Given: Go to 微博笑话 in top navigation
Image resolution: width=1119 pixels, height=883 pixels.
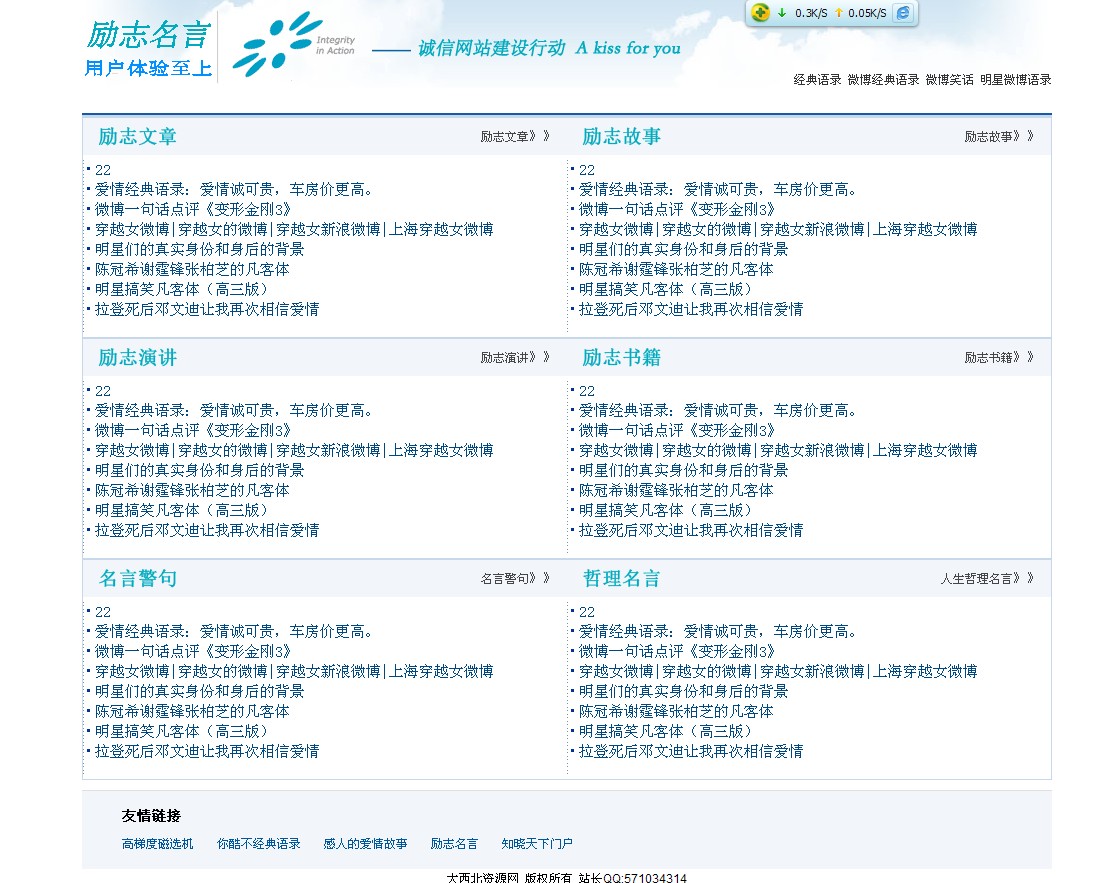Looking at the screenshot, I should 949,79.
